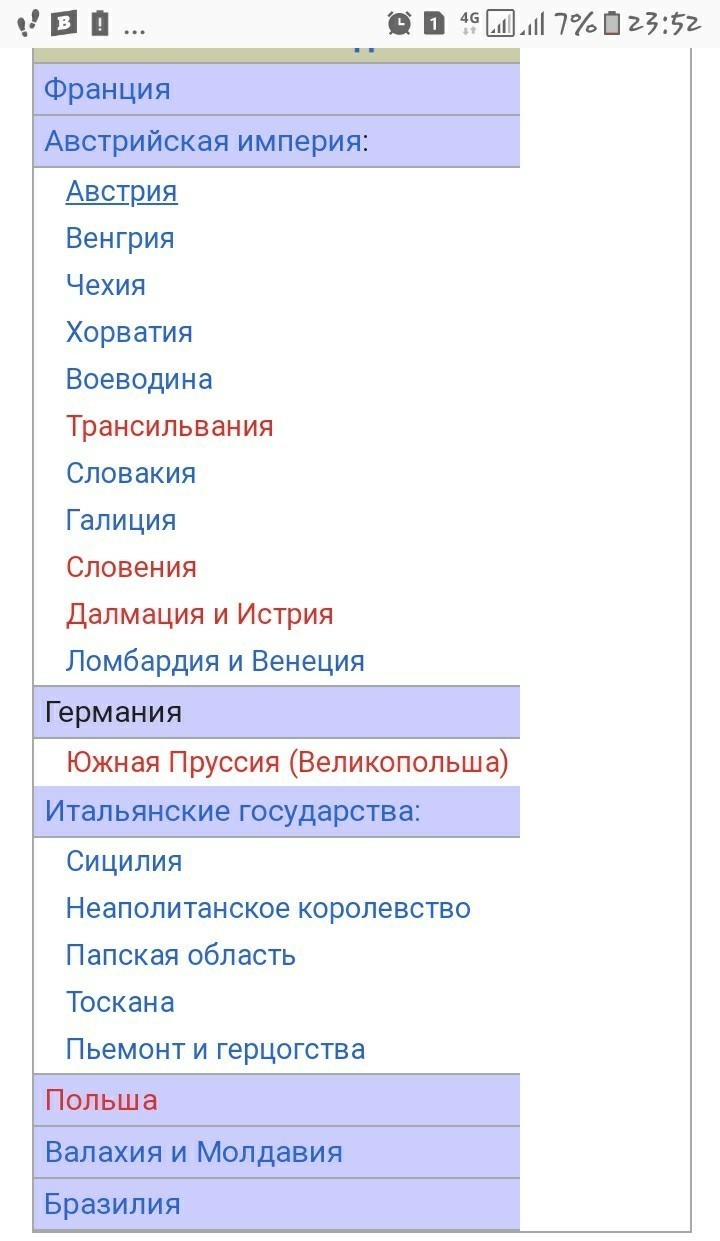Tap the battery indicator icon
Screen dimensions: 720x1241
point(612,23)
